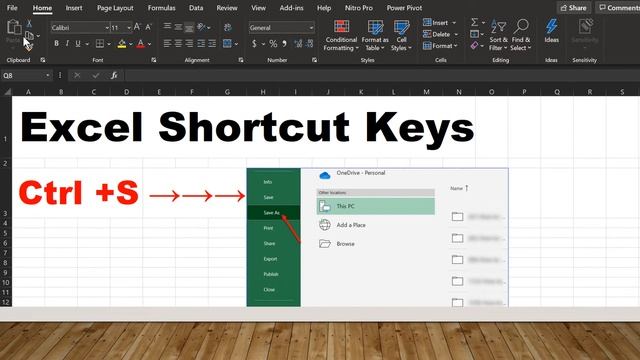Toggle Align Left
The height and width of the screenshot is (360, 640).
click(167, 43)
